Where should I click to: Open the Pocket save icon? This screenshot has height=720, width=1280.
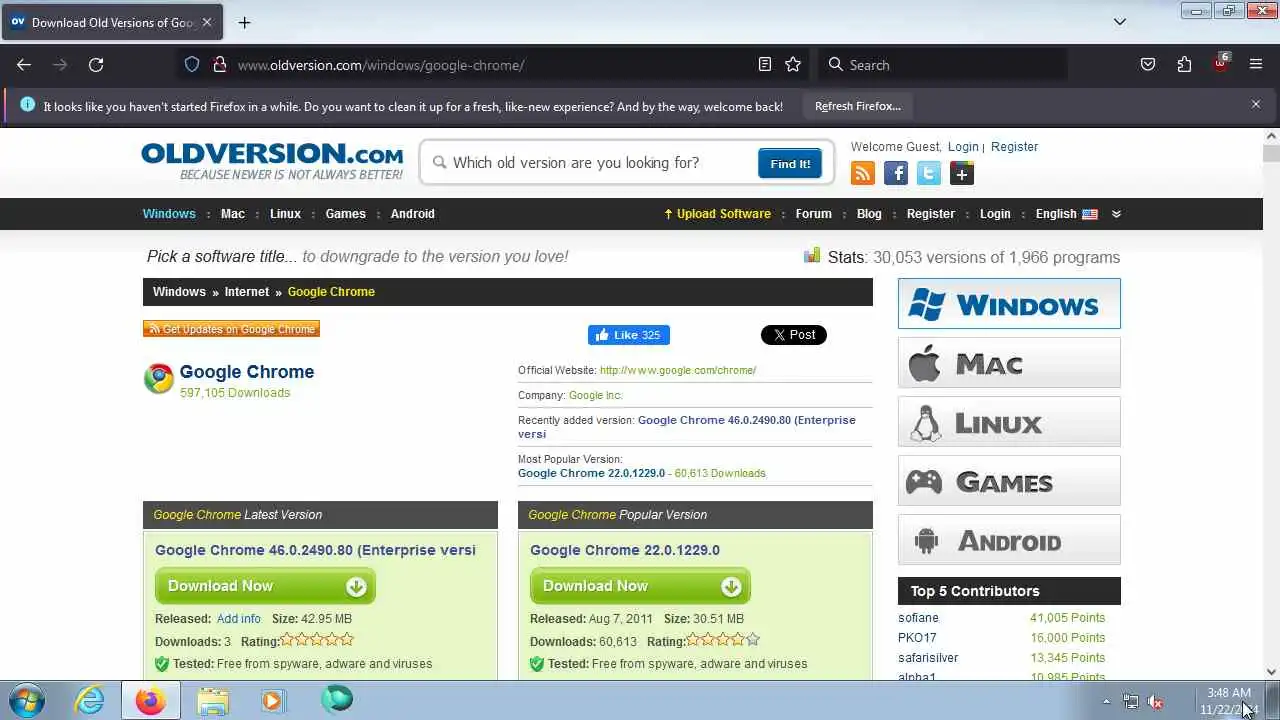click(1148, 65)
